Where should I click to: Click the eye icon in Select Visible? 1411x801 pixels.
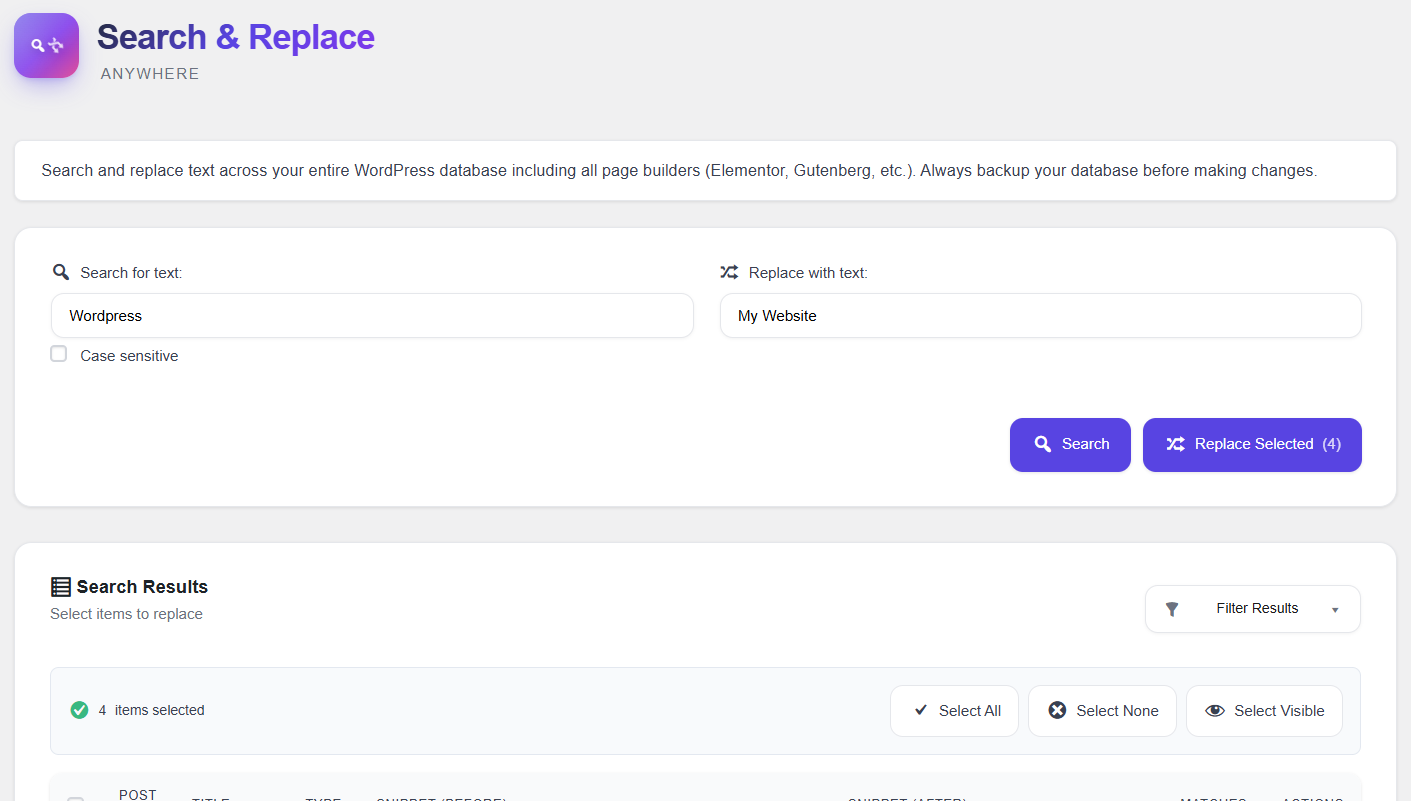pos(1215,710)
